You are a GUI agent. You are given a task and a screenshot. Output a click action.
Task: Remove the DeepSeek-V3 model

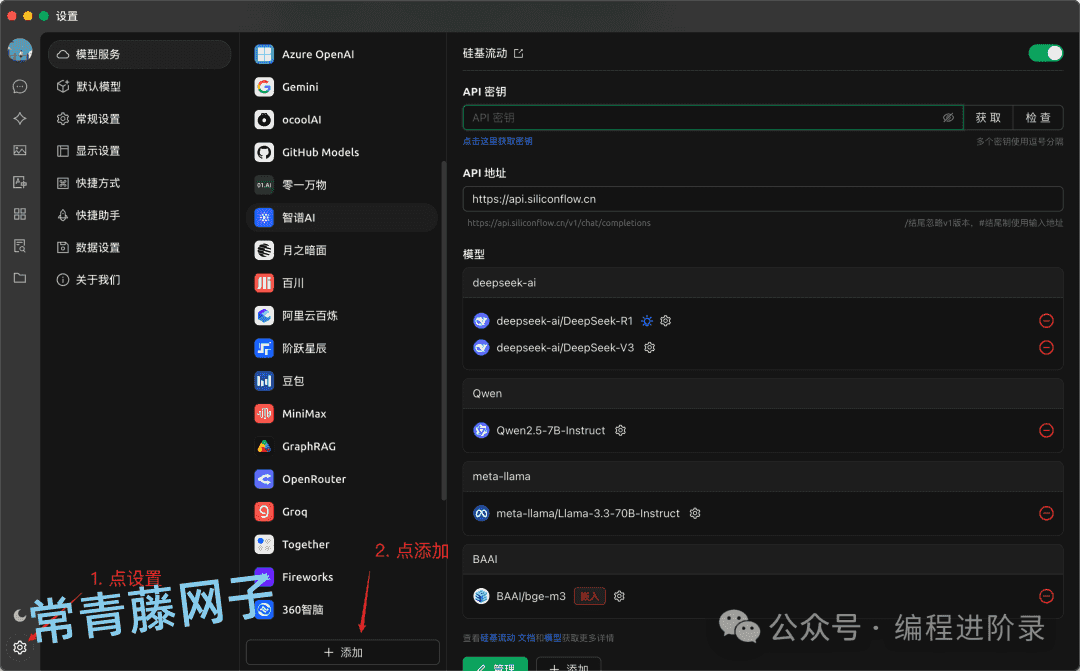[1046, 348]
